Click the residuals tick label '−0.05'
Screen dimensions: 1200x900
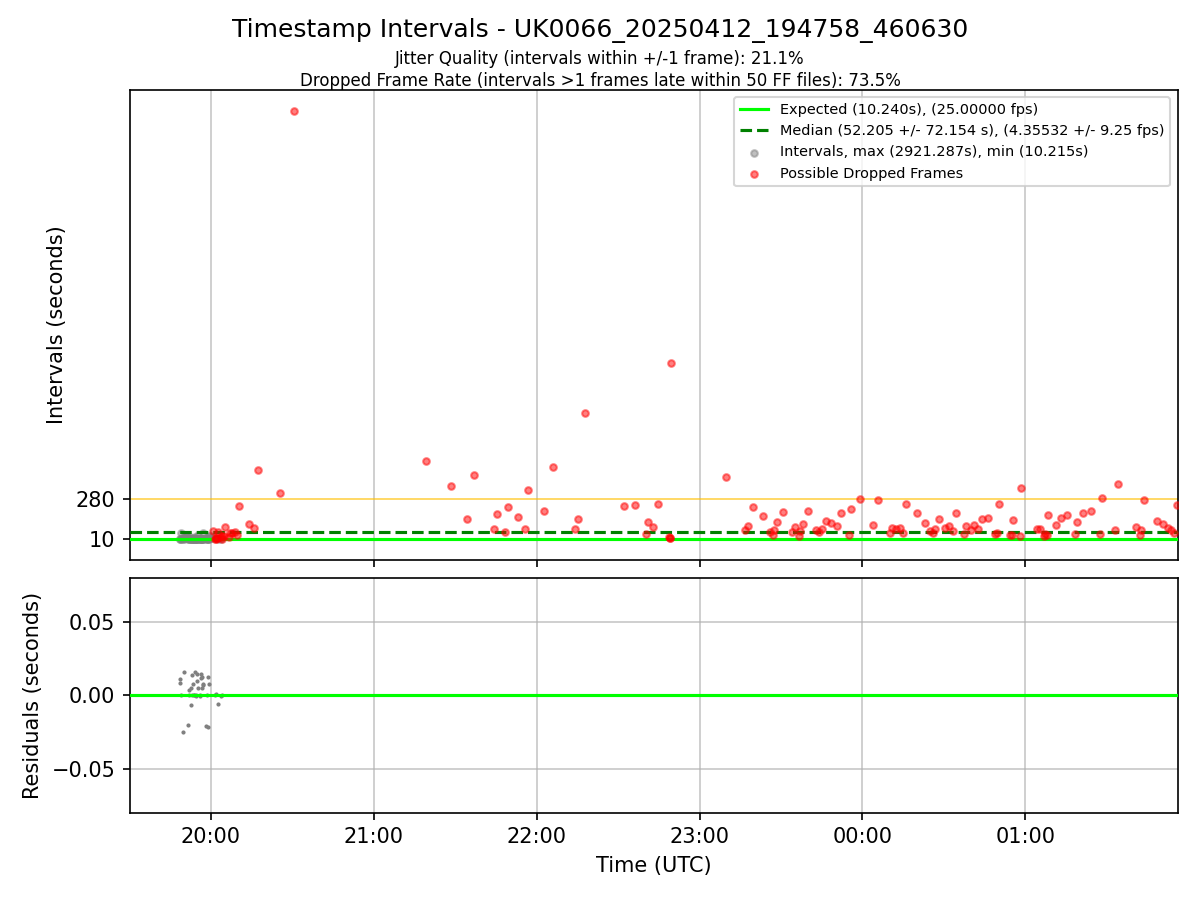[x=83, y=769]
